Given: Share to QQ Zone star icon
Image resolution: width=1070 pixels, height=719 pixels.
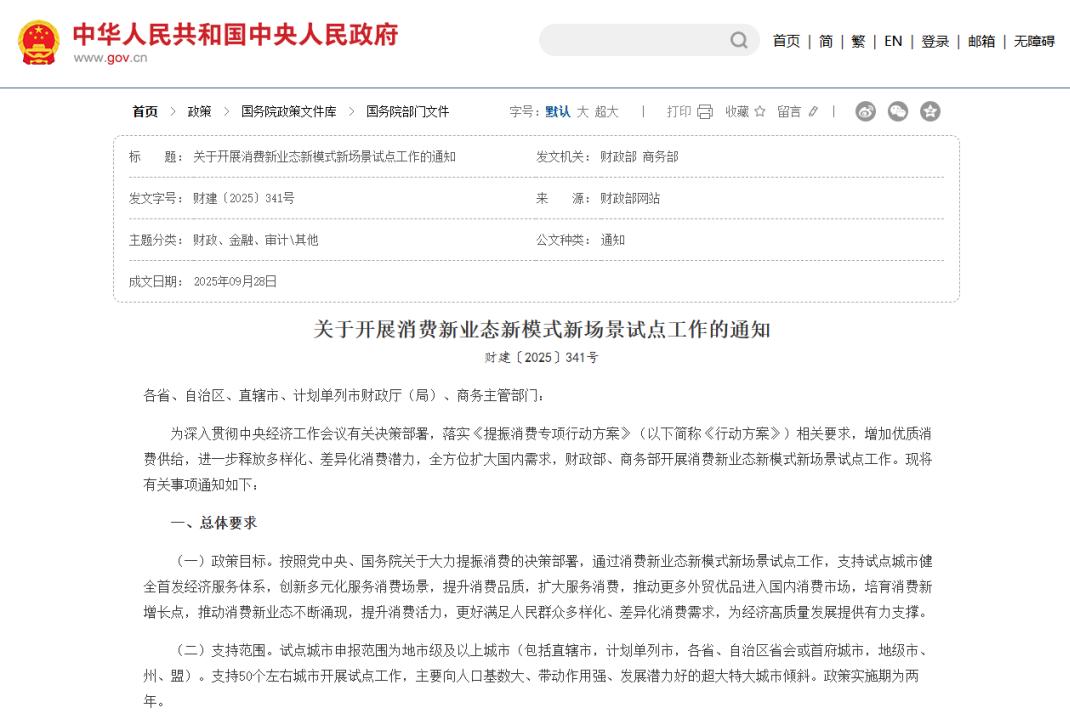Looking at the screenshot, I should [930, 112].
